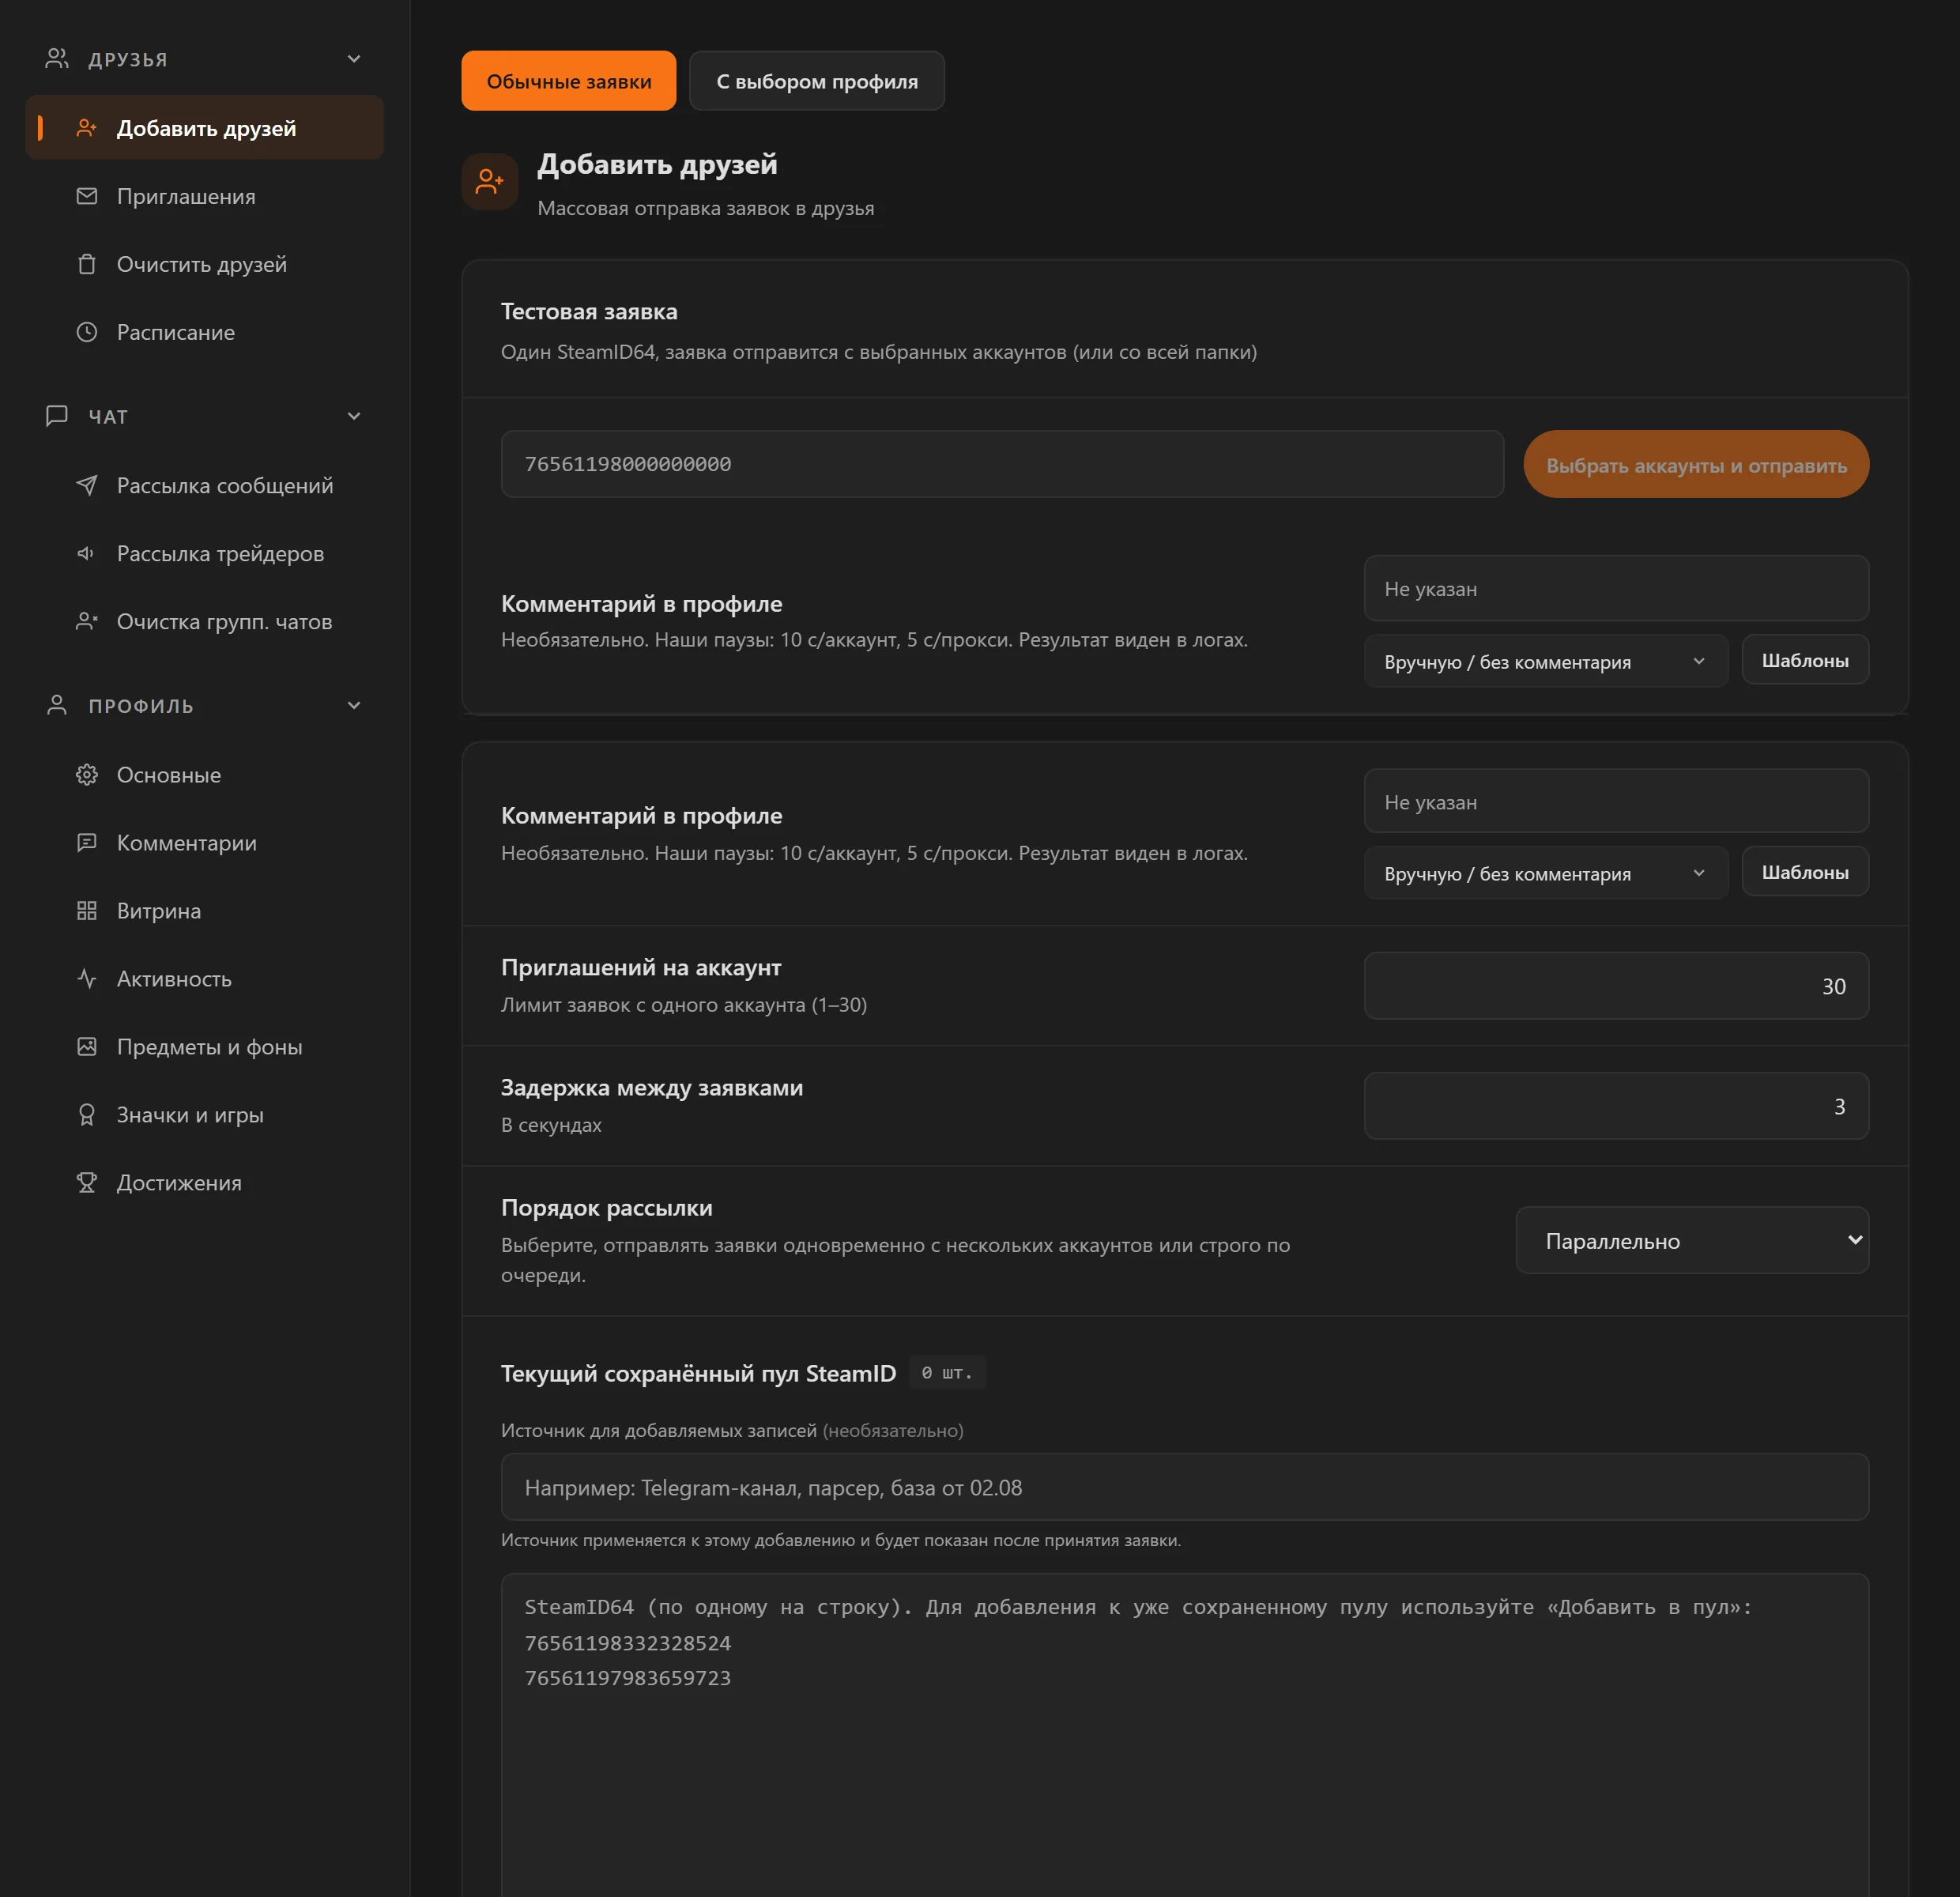Click the Значки и игры badge icon

87,1114
